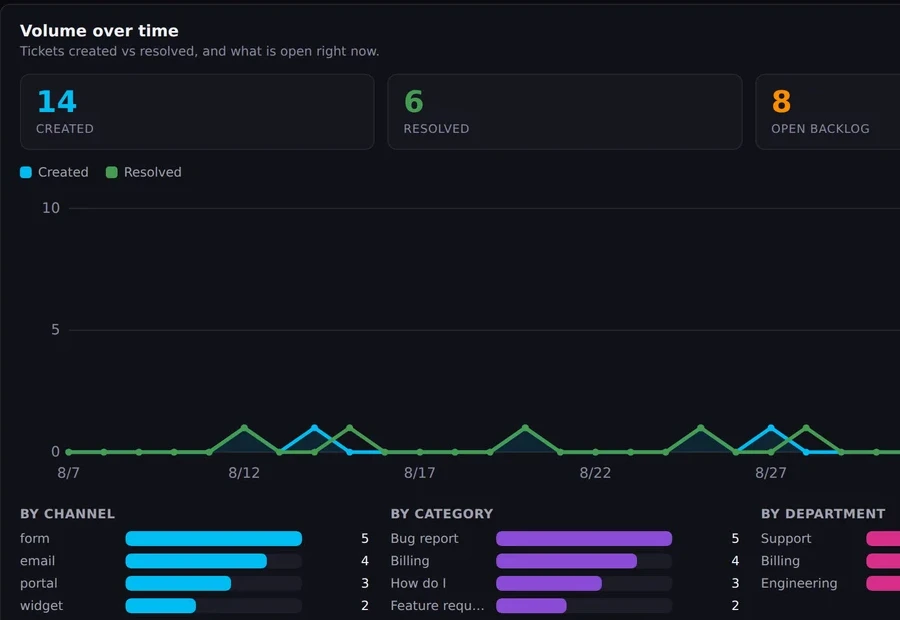Click the y-axis value 5
This screenshot has width=900, height=620.
55,330
